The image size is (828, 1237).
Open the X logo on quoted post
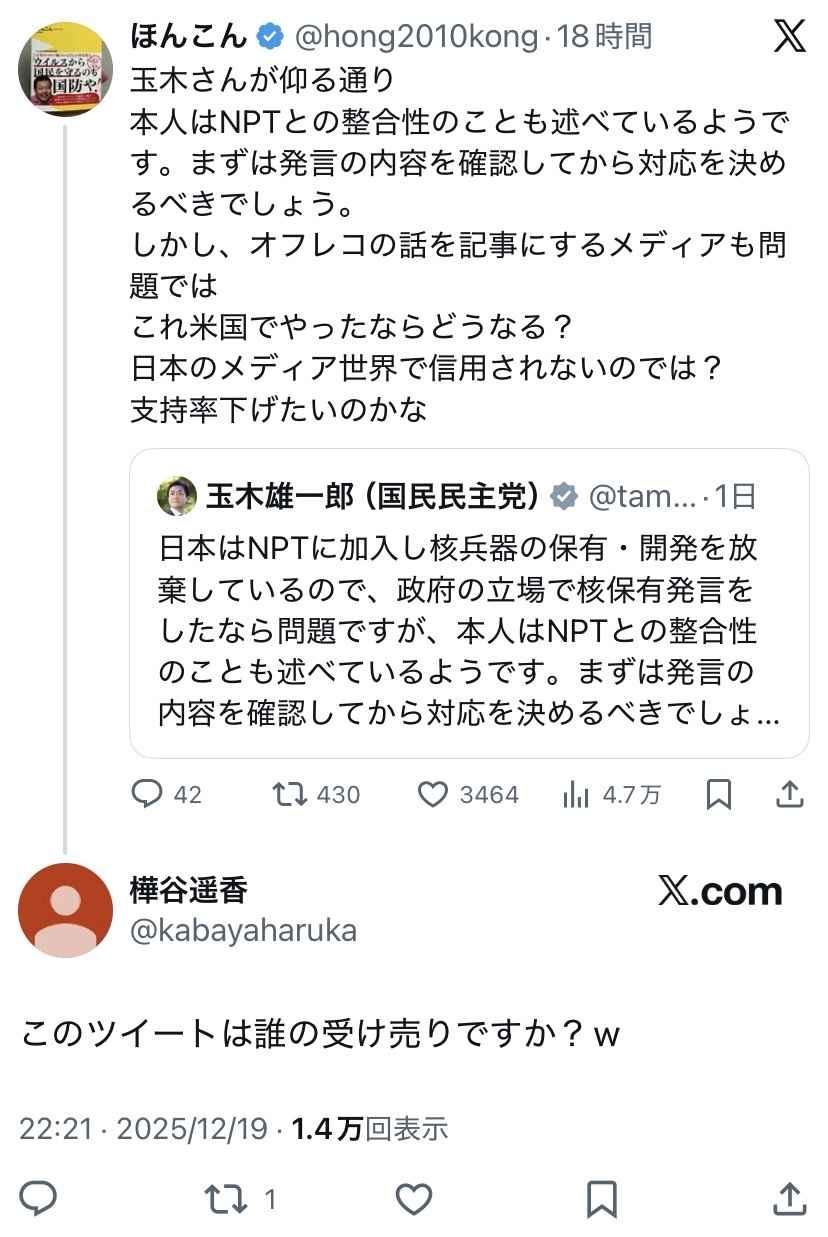(x=789, y=37)
